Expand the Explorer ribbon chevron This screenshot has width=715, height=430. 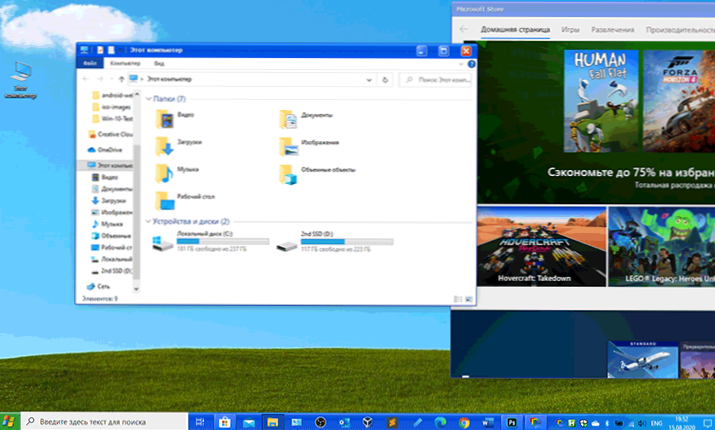(461, 64)
